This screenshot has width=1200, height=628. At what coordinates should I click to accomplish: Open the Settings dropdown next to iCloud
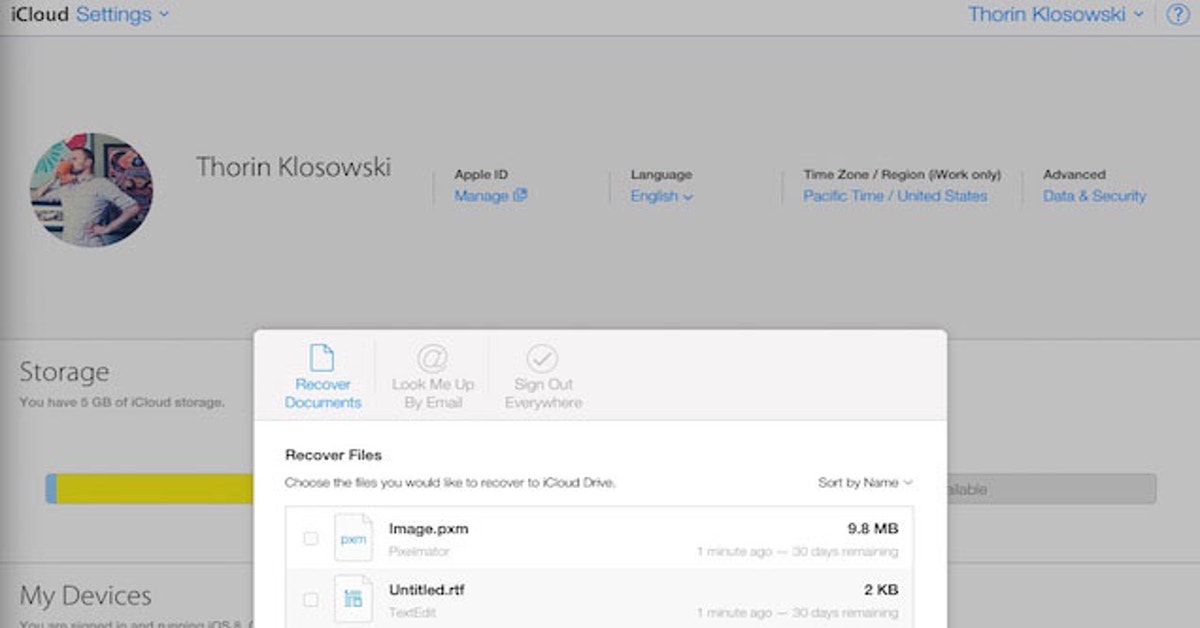123,15
